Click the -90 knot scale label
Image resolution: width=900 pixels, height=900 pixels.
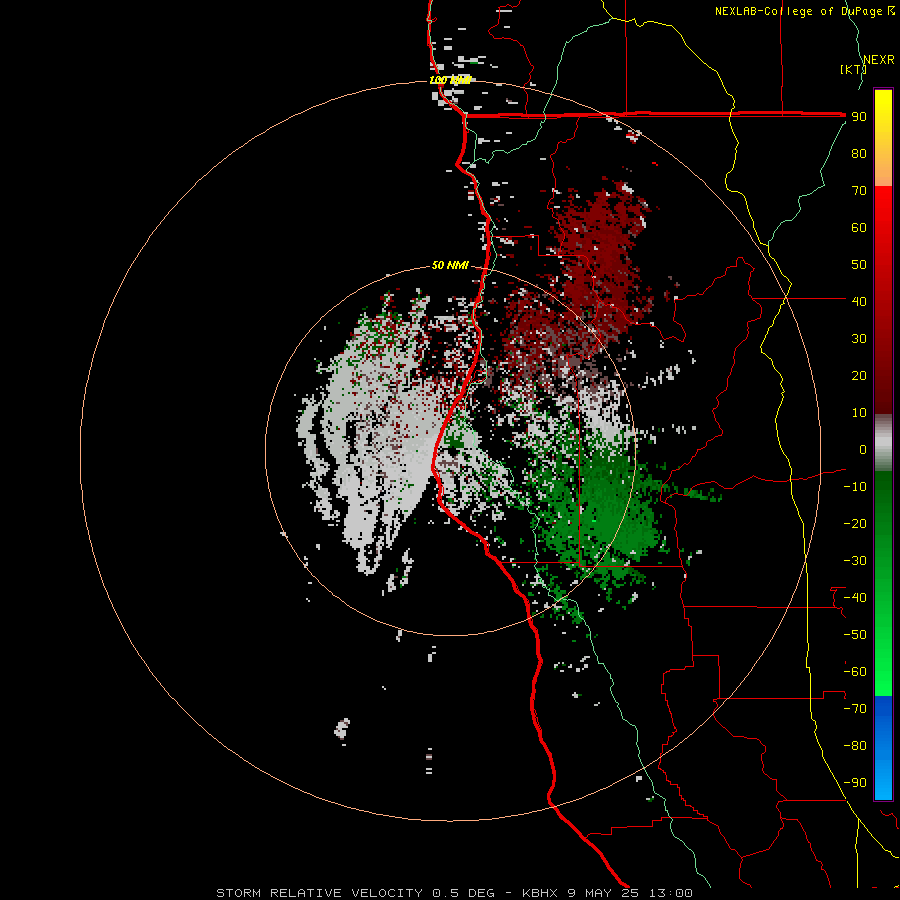[855, 783]
